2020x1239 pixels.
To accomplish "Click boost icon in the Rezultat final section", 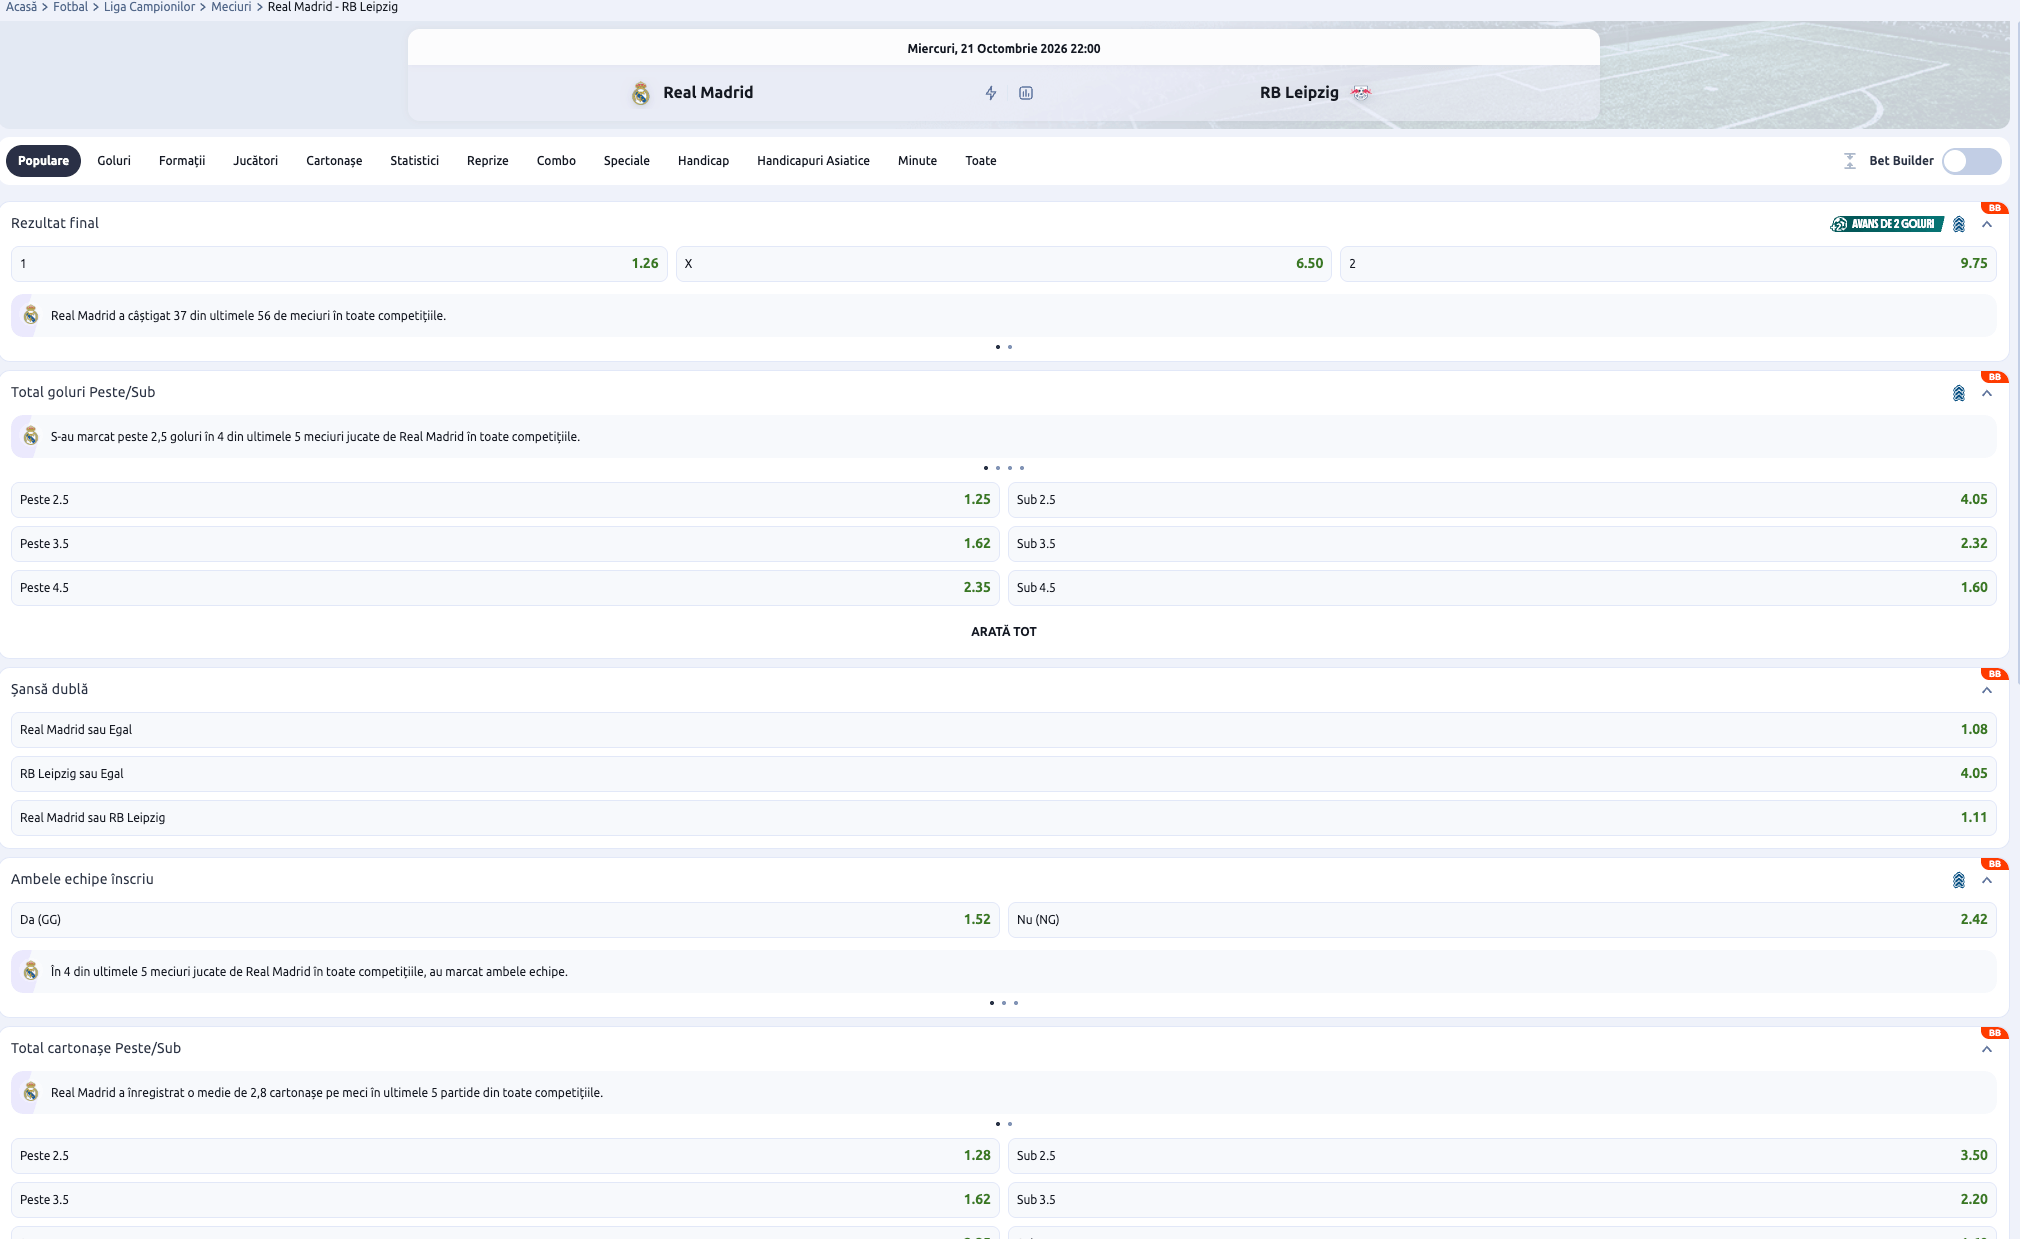I will pyautogui.click(x=1959, y=224).
